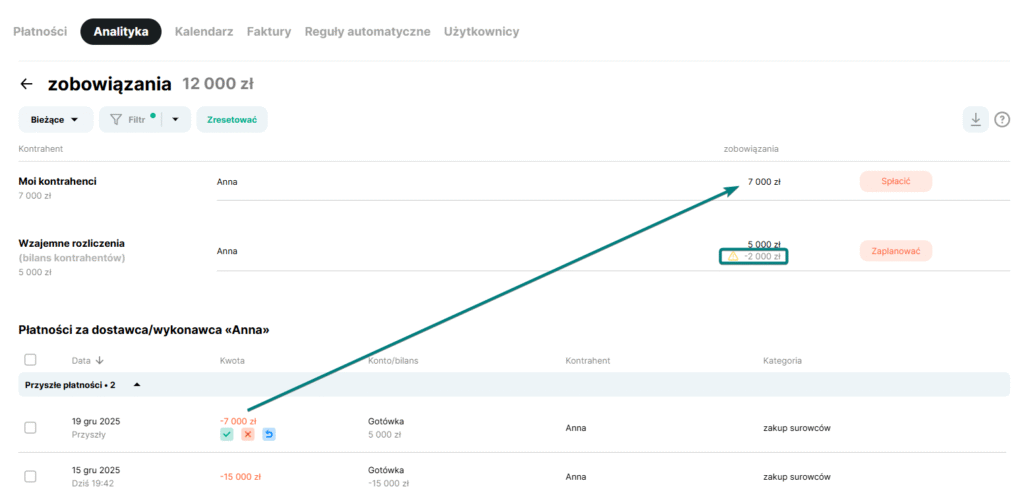Click the download icon in the toolbar
The width and height of the screenshot is (1024, 489).
975,119
